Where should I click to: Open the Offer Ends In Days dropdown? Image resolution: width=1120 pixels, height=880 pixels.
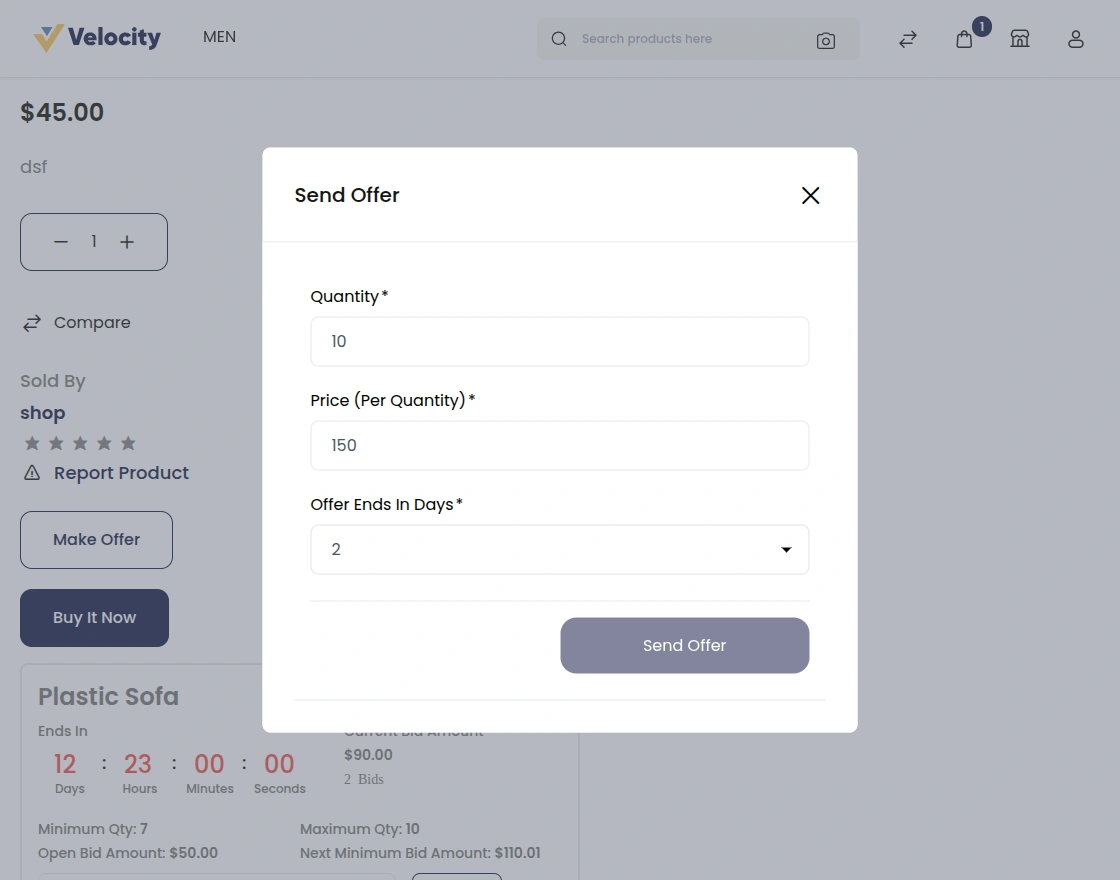[560, 549]
